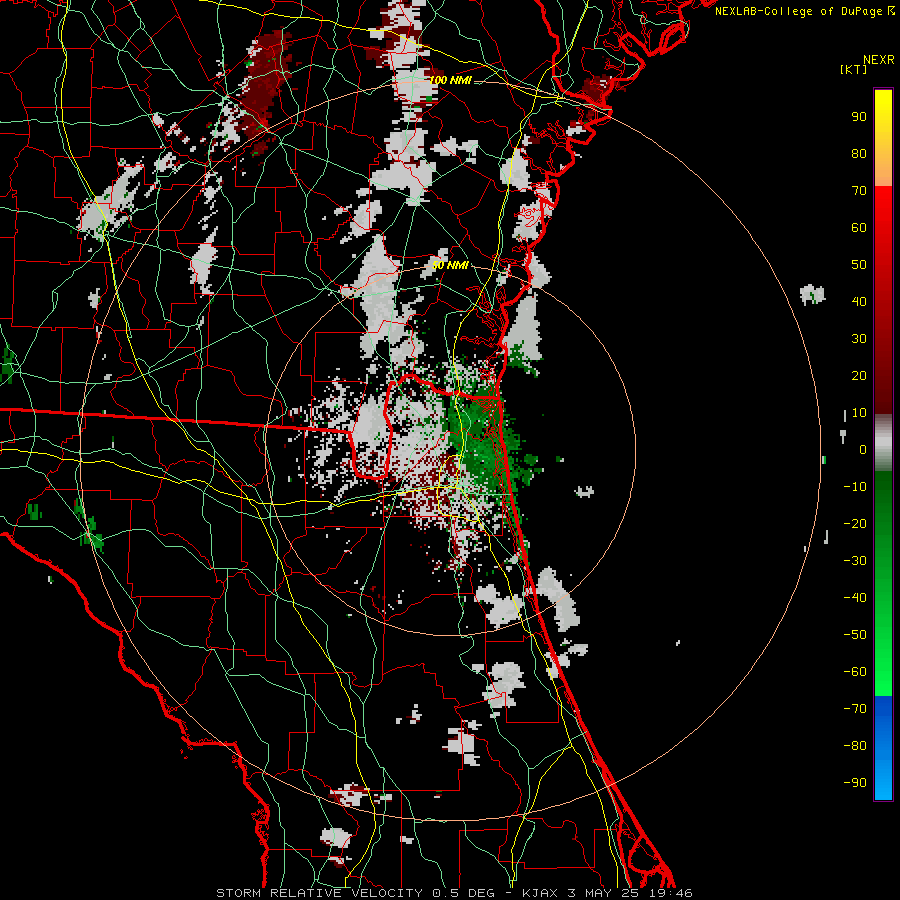900x900 pixels.
Task: Click the blue segment at the color bar's bottom
Action: (883, 748)
